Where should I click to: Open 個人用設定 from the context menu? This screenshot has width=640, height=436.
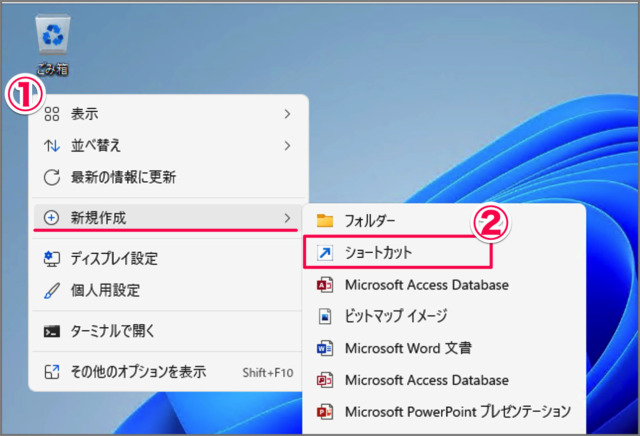[x=168, y=291]
